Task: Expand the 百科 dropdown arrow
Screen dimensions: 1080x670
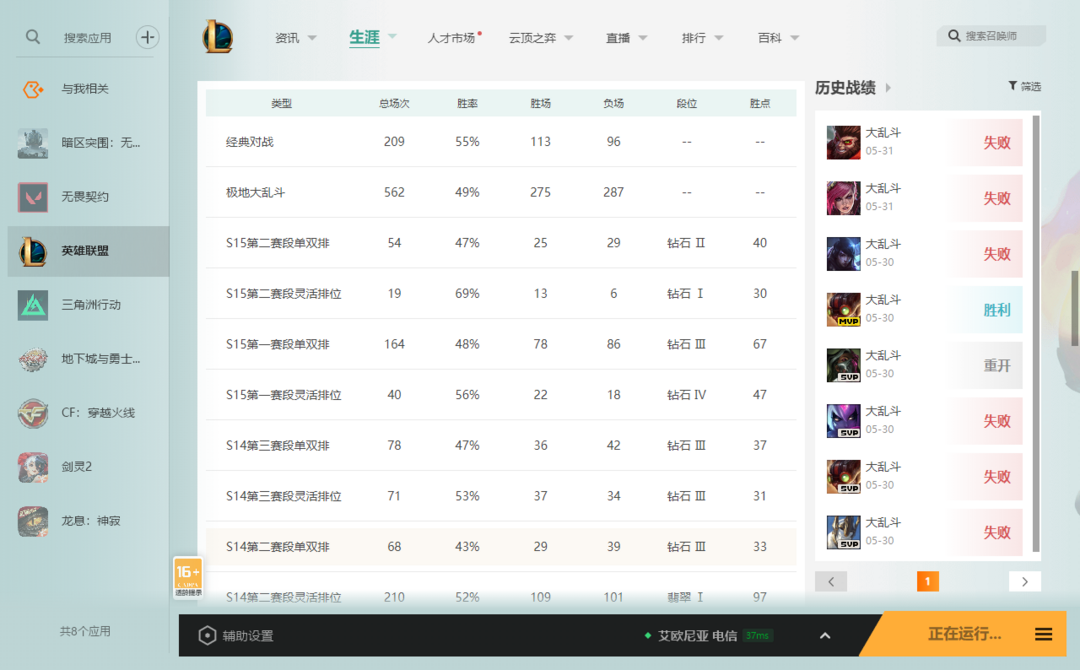Action: pyautogui.click(x=794, y=38)
